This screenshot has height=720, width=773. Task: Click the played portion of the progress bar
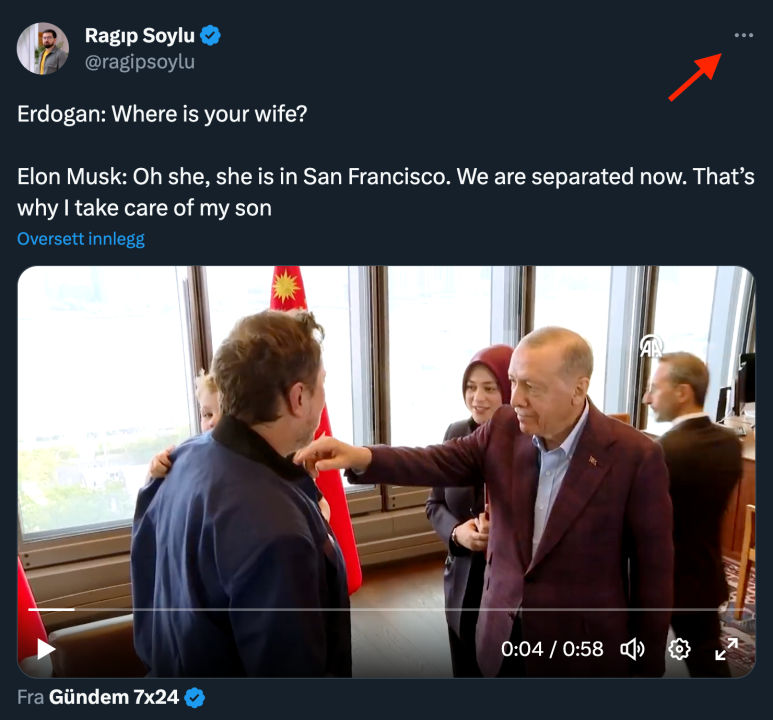(x=50, y=609)
